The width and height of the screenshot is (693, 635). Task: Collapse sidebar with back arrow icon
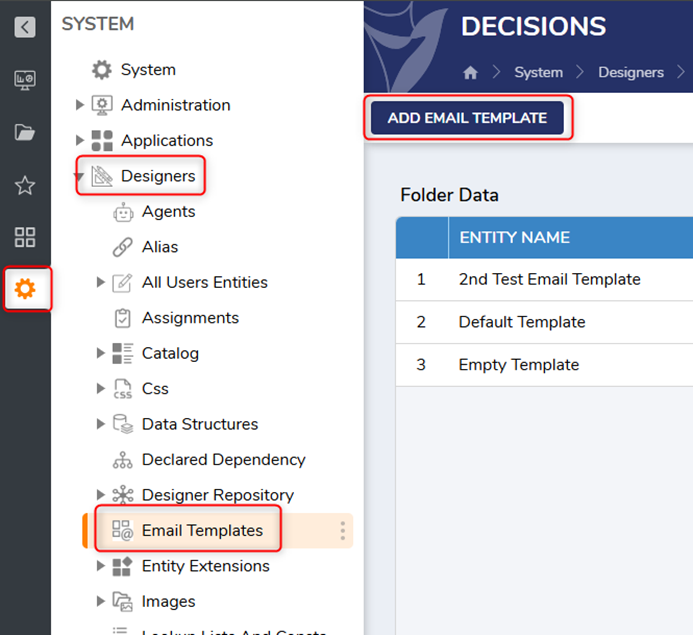click(25, 27)
